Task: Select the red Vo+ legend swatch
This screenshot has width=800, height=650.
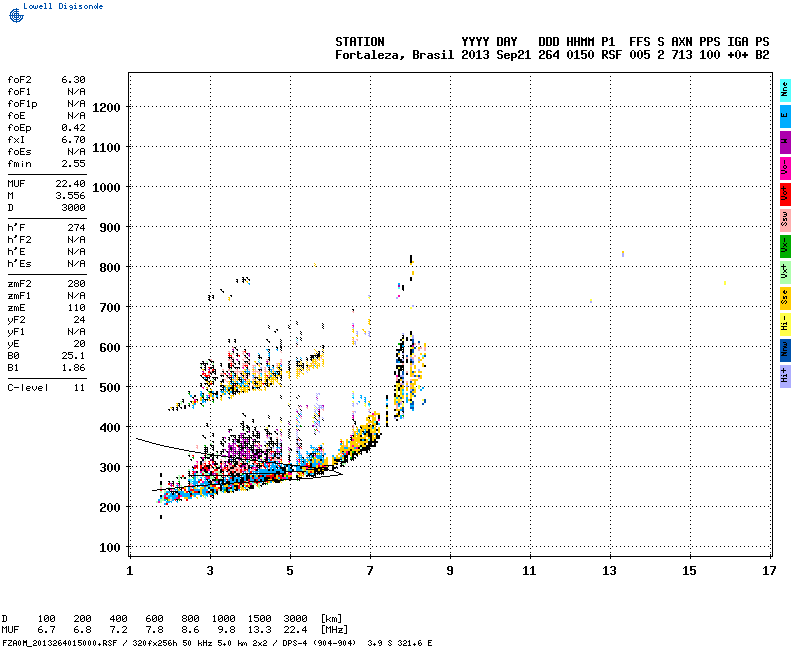Action: click(x=785, y=194)
